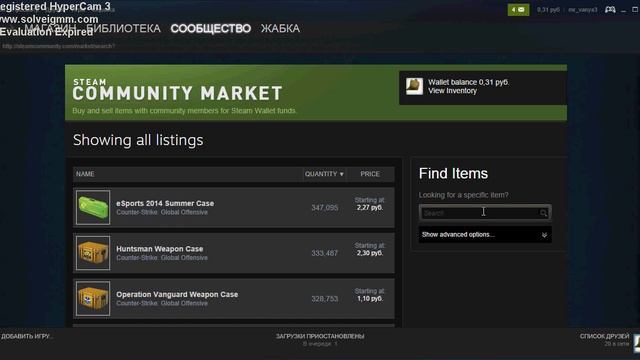The height and width of the screenshot is (360, 640).
Task: Open the green inbox notifications envelope
Action: coord(518,9)
